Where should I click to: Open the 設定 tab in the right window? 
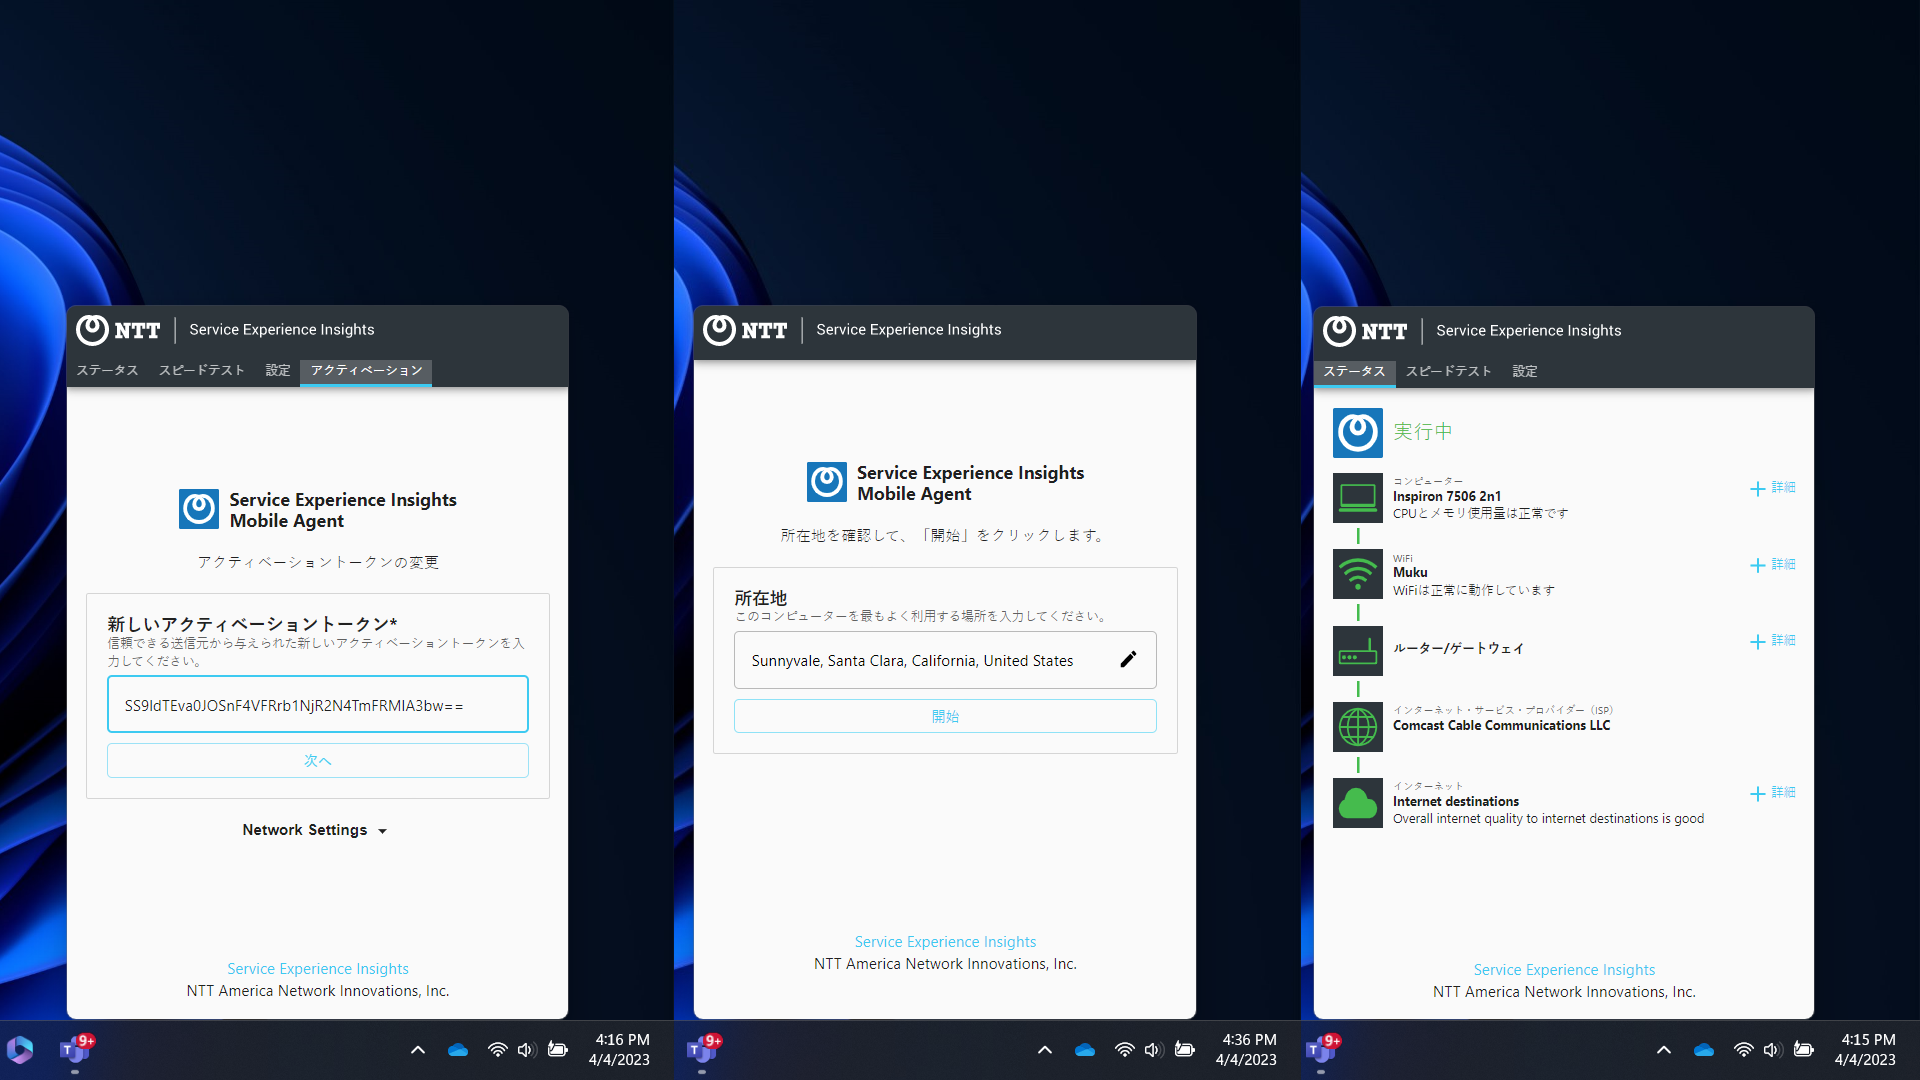click(x=1525, y=371)
